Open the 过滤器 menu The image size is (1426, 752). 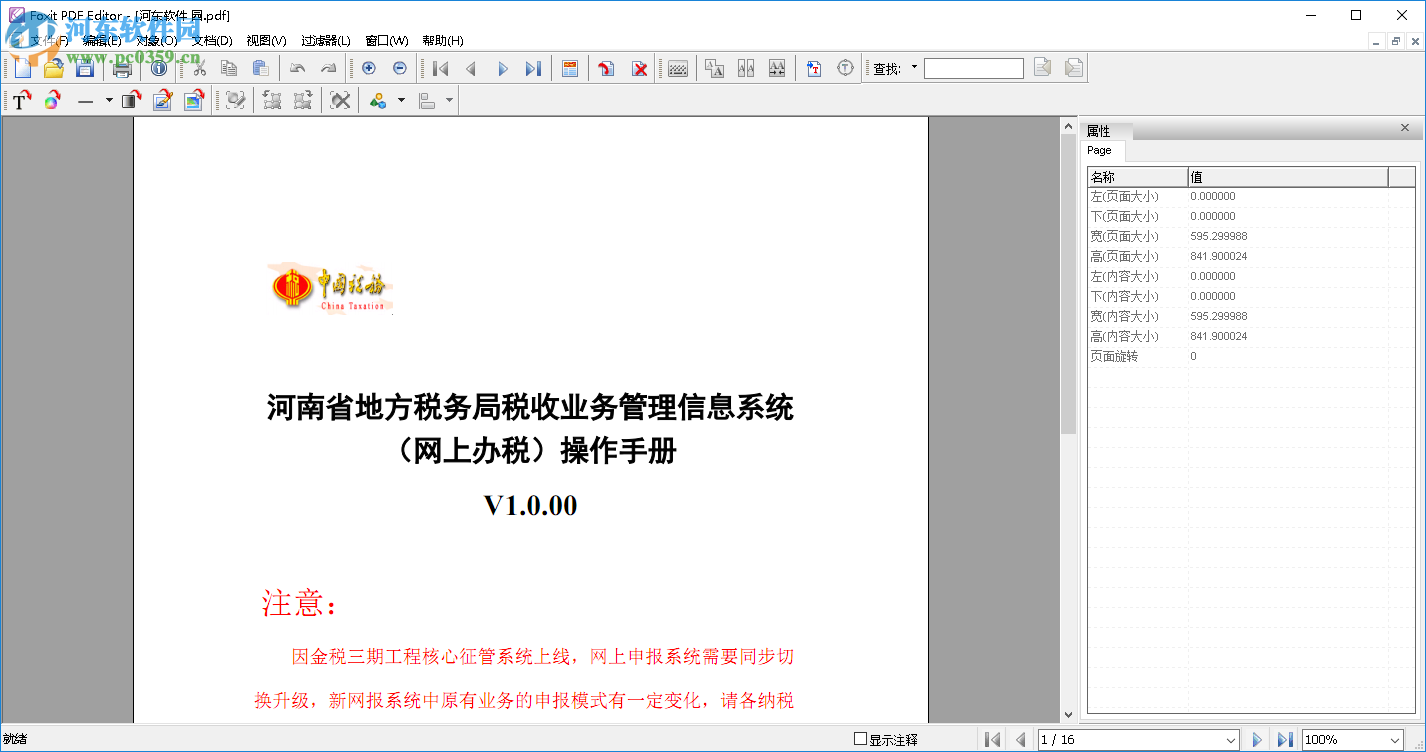click(323, 40)
